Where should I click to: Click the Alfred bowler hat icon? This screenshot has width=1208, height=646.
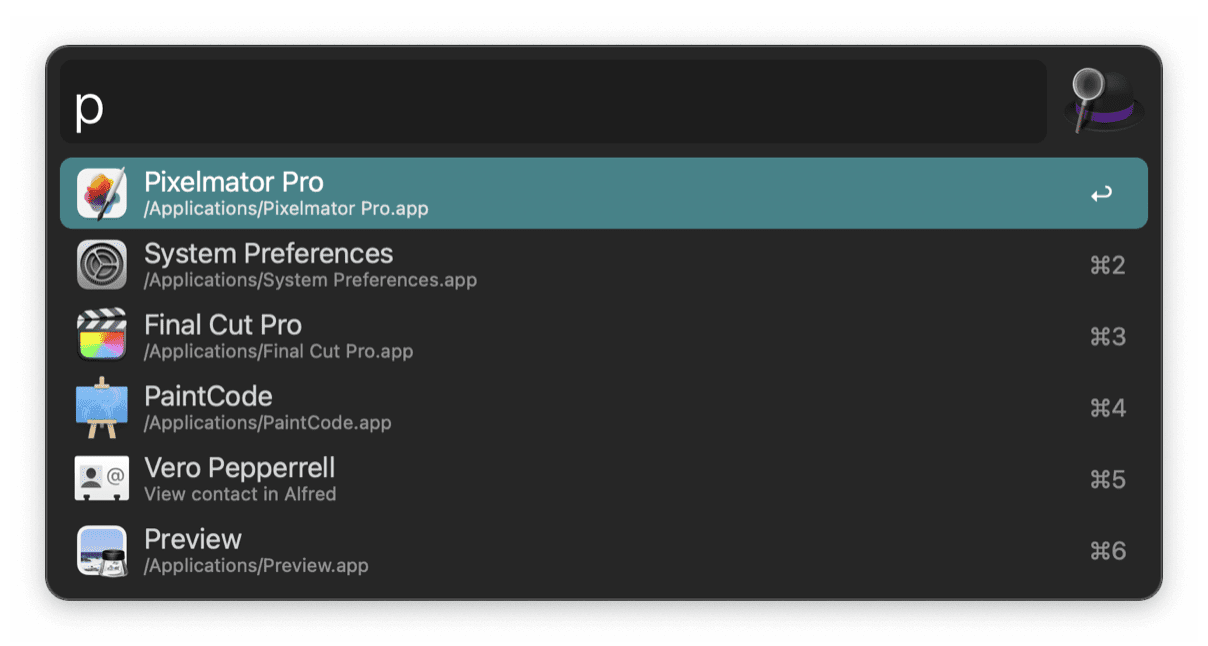point(1104,100)
